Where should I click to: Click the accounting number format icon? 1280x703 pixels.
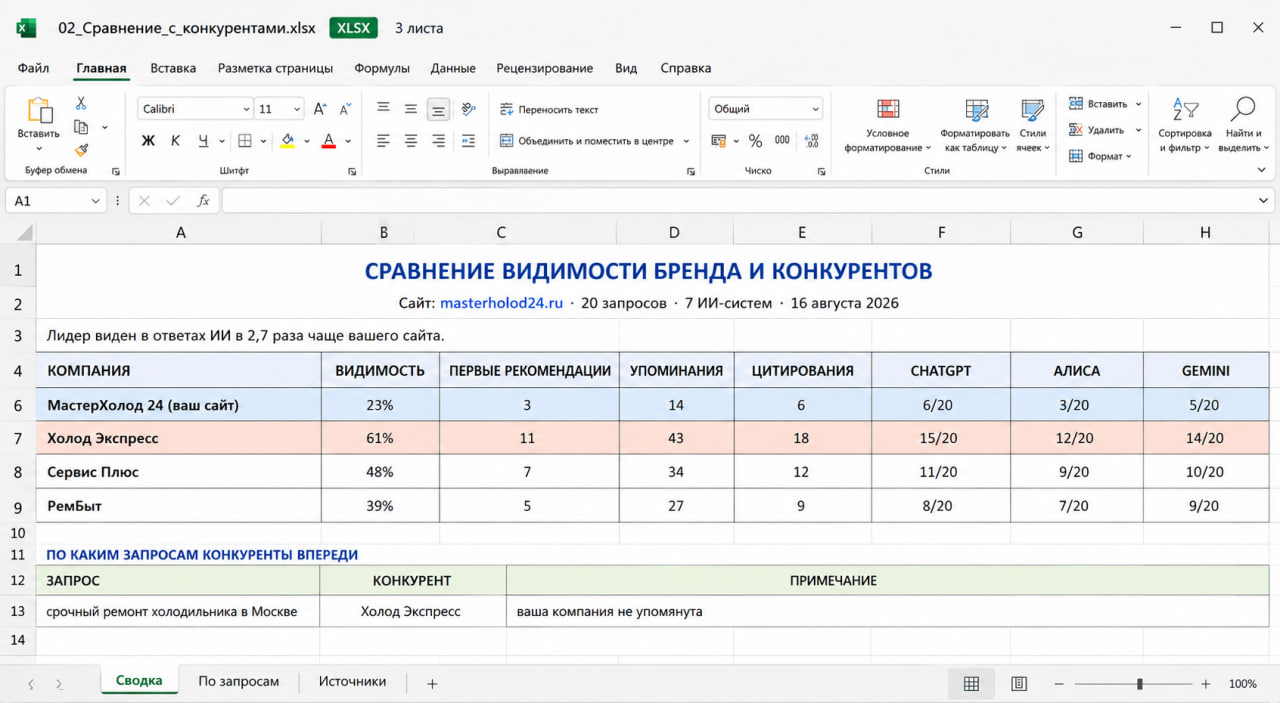(719, 141)
